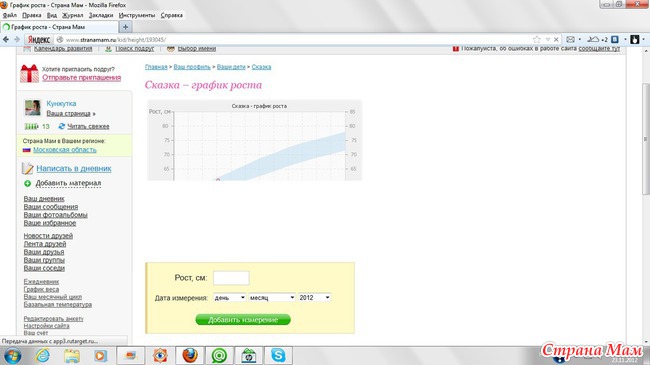The image size is (650, 365).
Task: Click the Windows Start orb
Action: [x=12, y=356]
